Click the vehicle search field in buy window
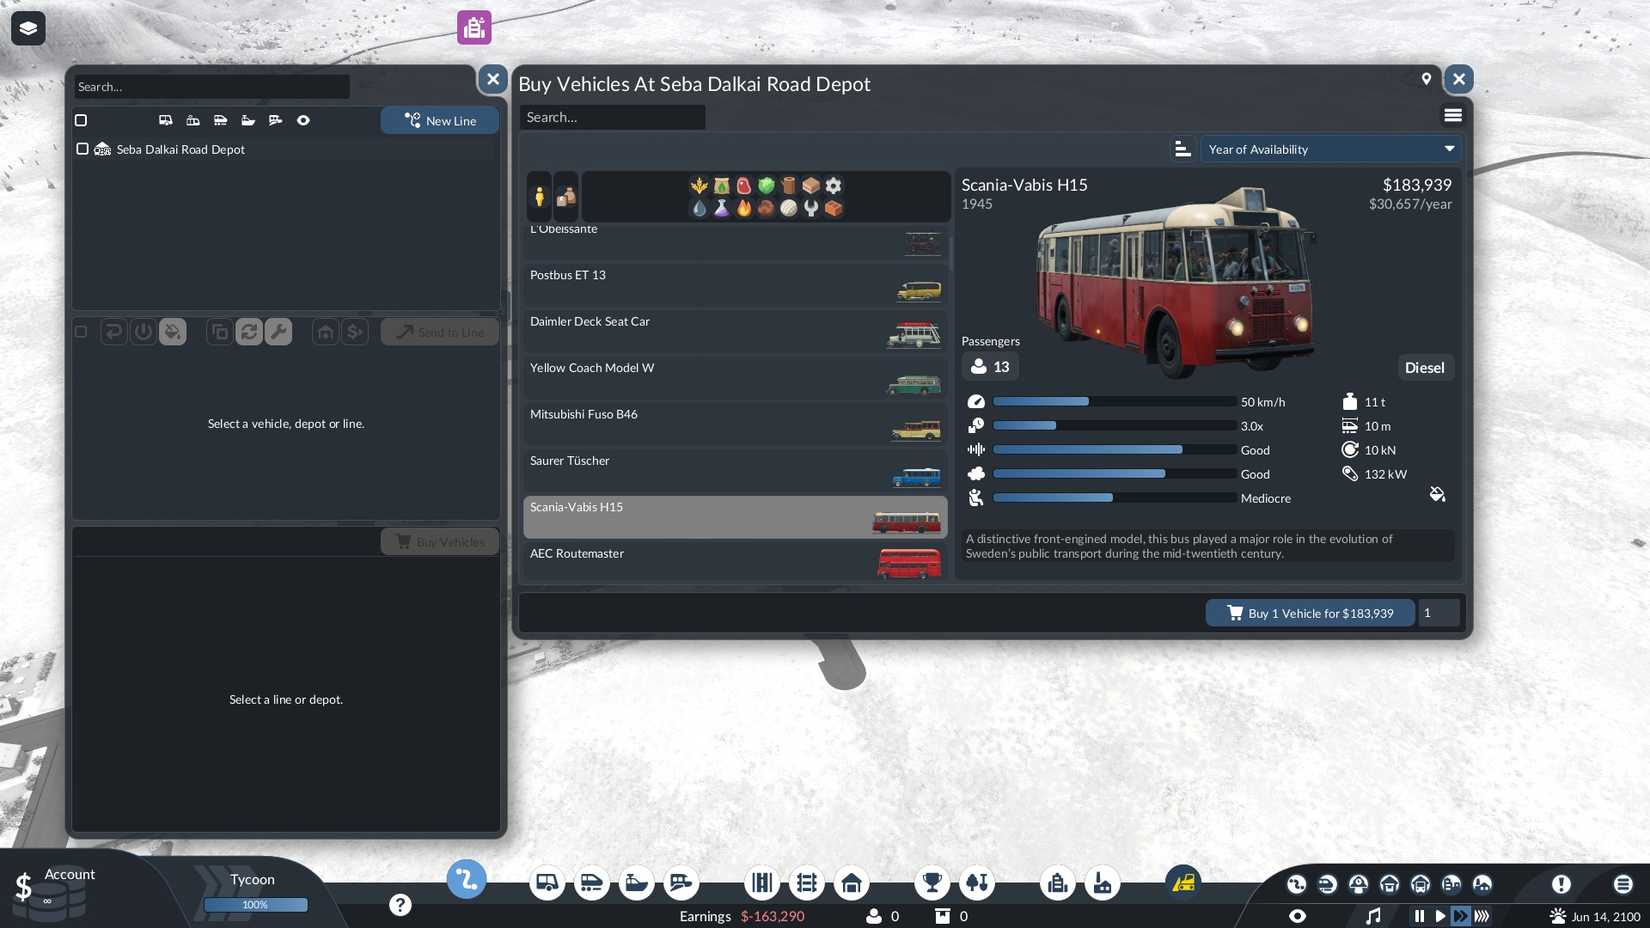 (x=612, y=117)
